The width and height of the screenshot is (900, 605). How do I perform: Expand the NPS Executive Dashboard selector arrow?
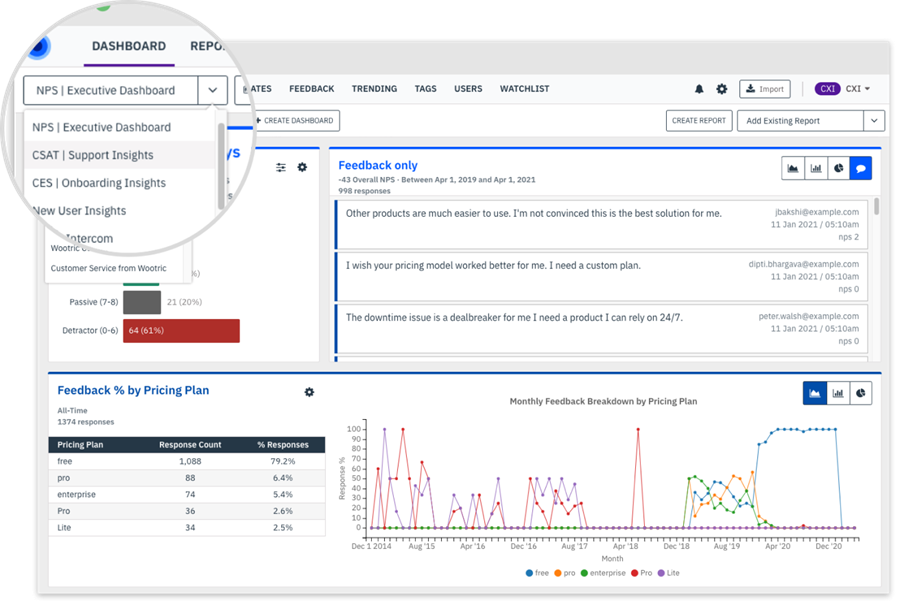[x=212, y=91]
